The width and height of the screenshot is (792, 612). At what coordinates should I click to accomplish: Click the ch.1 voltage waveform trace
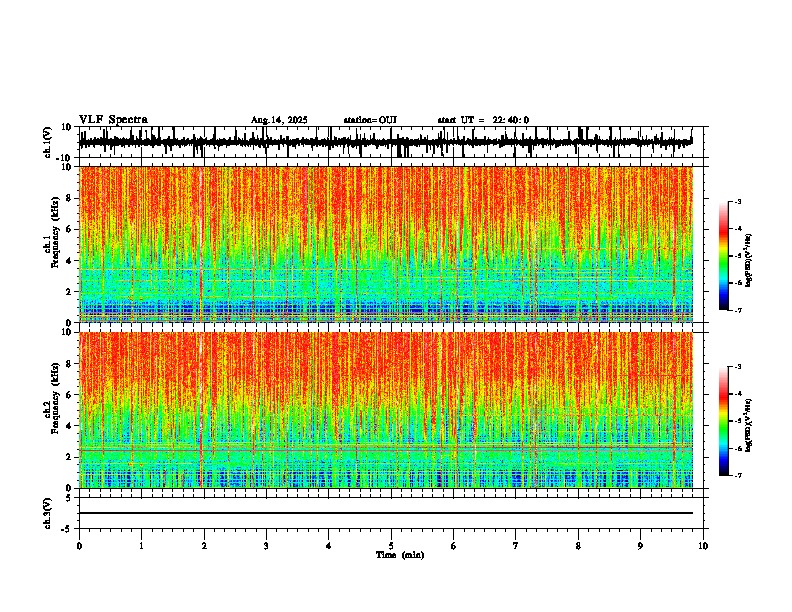pos(386,142)
